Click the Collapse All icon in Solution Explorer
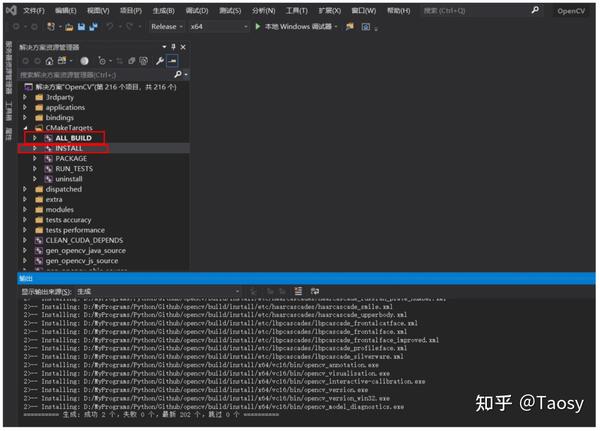The image size is (600, 431). coord(132,60)
